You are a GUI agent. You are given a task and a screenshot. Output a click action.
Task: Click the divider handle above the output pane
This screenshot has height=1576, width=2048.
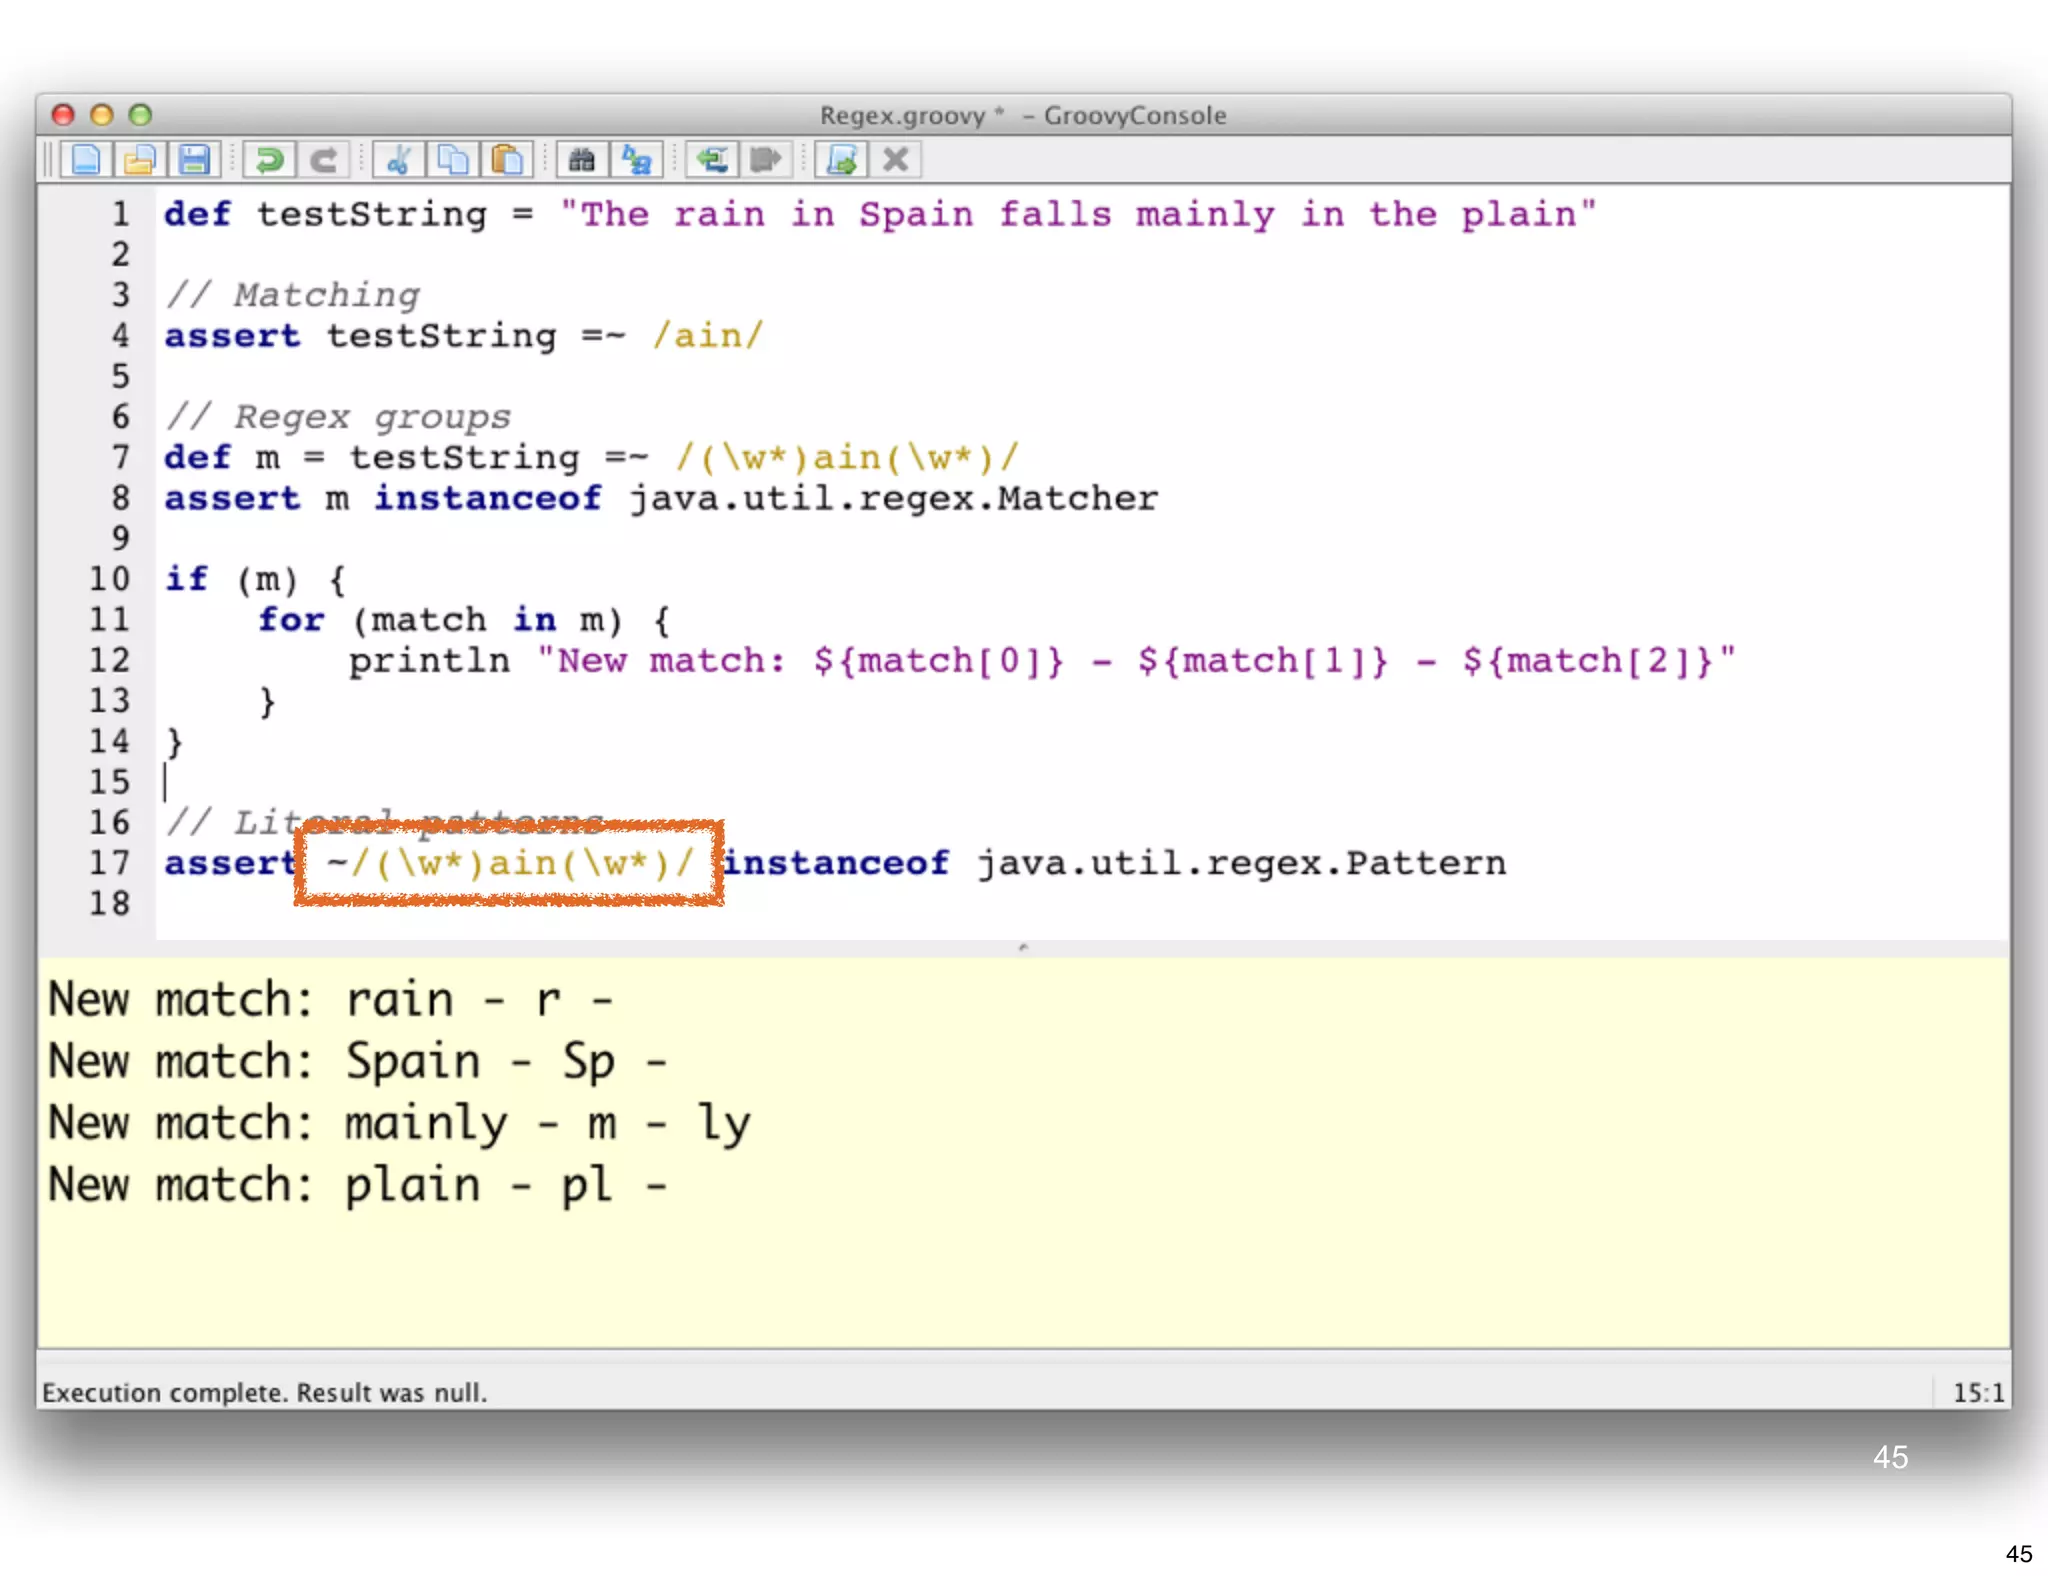1023,946
